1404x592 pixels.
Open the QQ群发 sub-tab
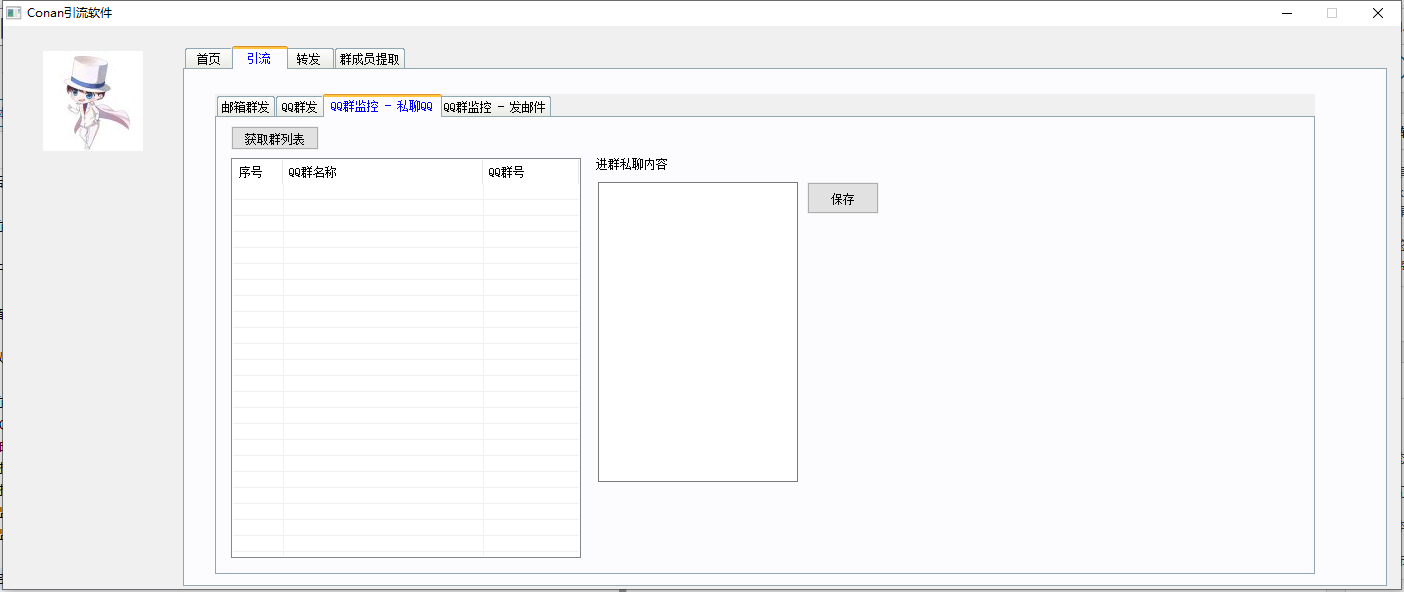(x=299, y=107)
